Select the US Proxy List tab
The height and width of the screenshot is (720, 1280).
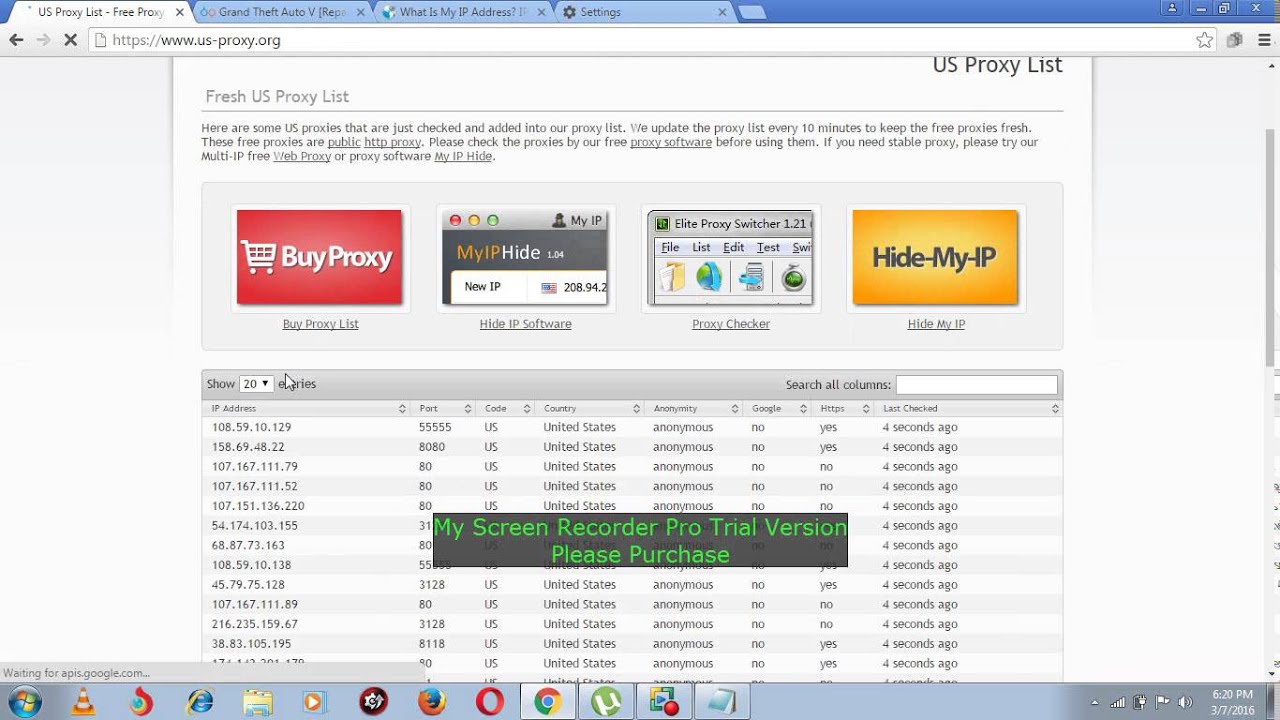coord(100,12)
